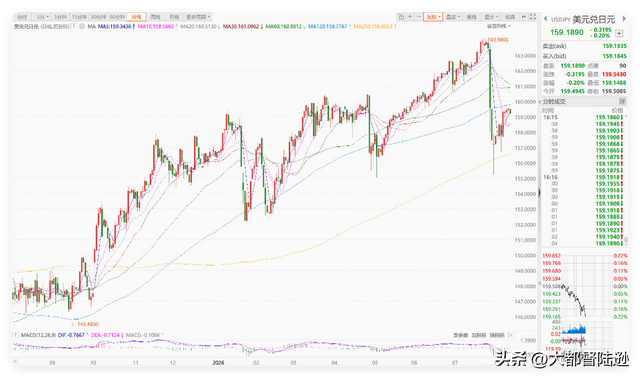Click 换指标 to switch indicator
This screenshot has height=378, width=640.
[x=497, y=335]
